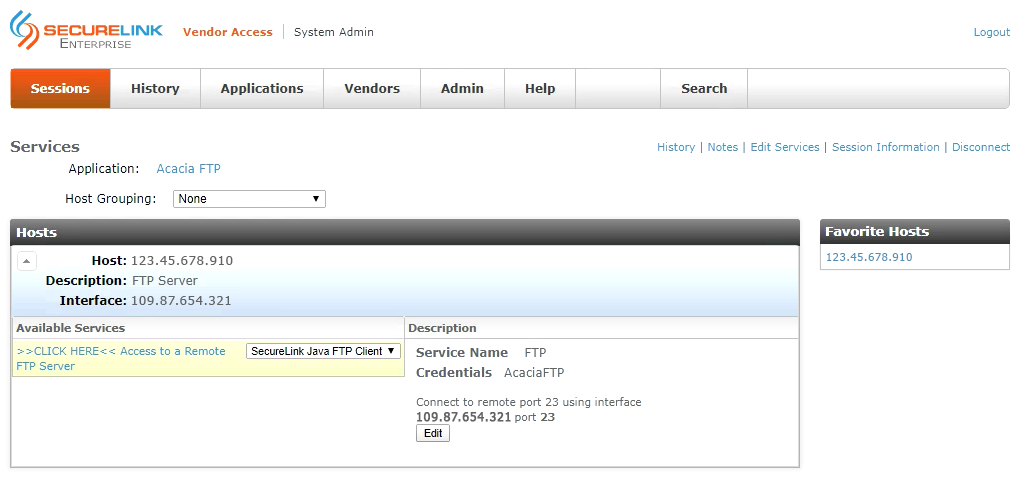The height and width of the screenshot is (500, 1020).
Task: Log out using the Logout link
Action: coord(991,32)
